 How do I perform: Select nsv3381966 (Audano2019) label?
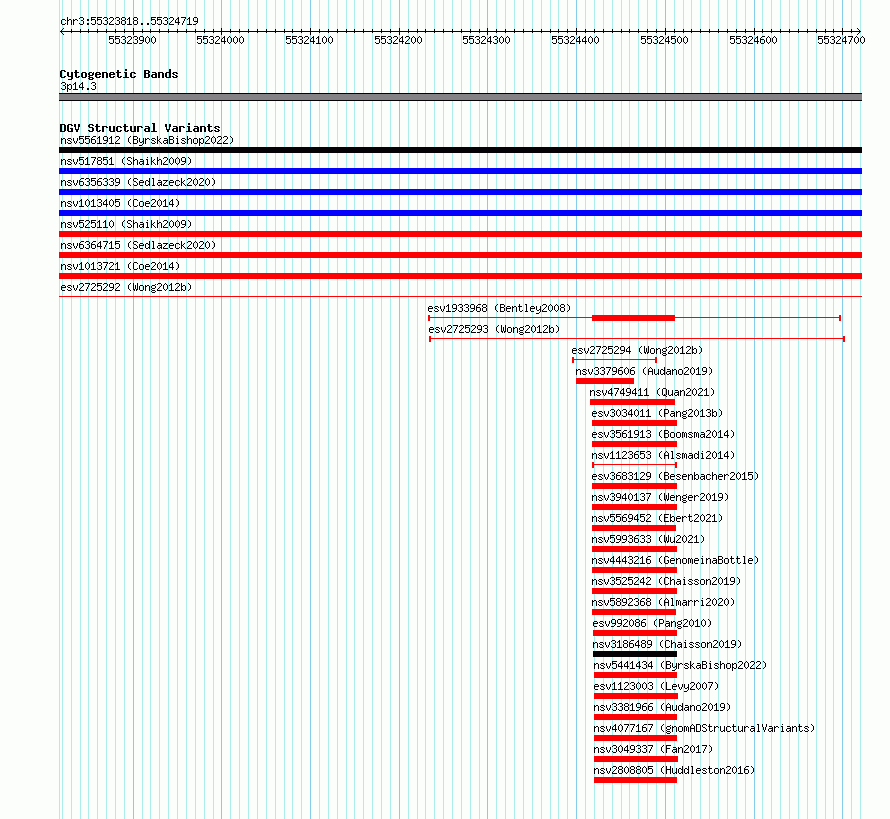coord(662,707)
